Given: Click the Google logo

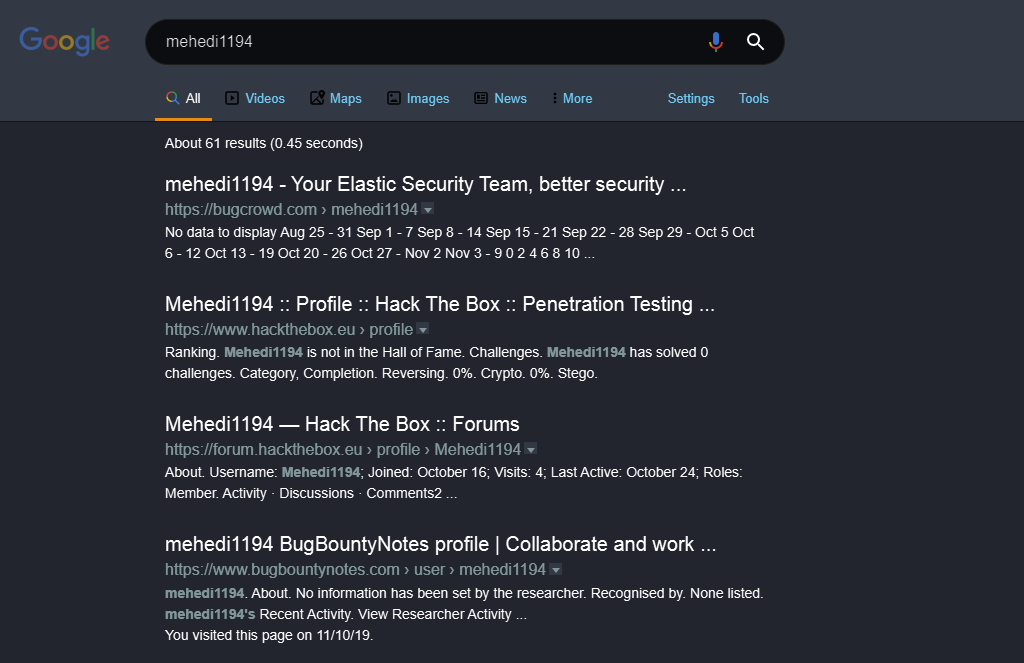Looking at the screenshot, I should [x=64, y=41].
